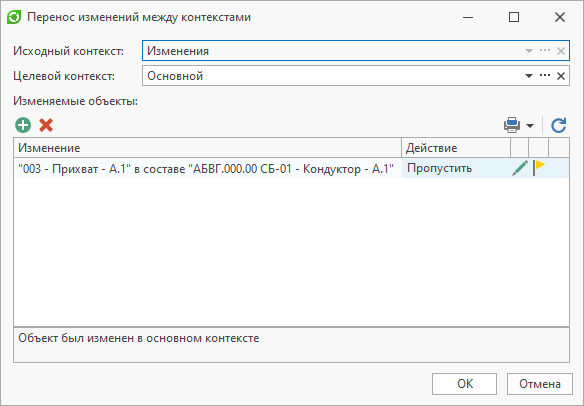Click the red delete object icon
Viewport: 584px width, 406px height.
46,125
